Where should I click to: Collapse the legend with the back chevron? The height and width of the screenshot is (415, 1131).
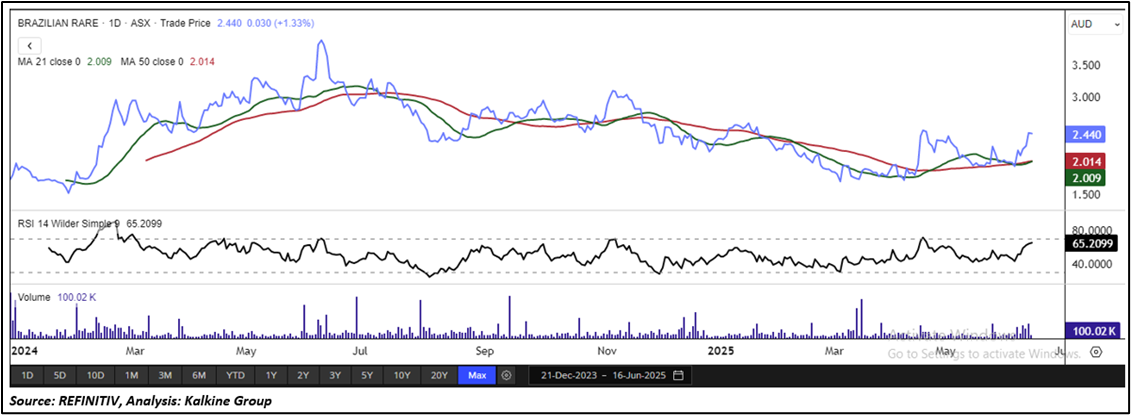(30, 45)
